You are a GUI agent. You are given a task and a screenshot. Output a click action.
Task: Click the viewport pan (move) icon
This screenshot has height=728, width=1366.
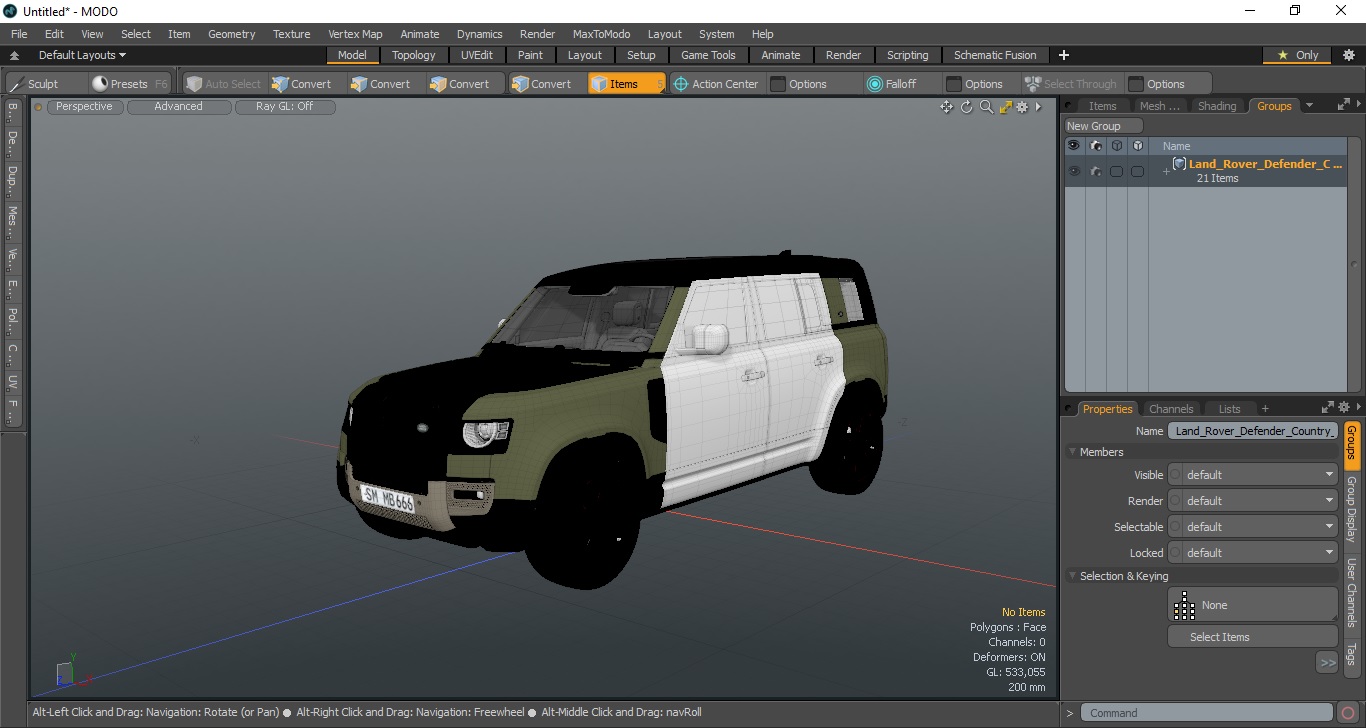(x=946, y=107)
